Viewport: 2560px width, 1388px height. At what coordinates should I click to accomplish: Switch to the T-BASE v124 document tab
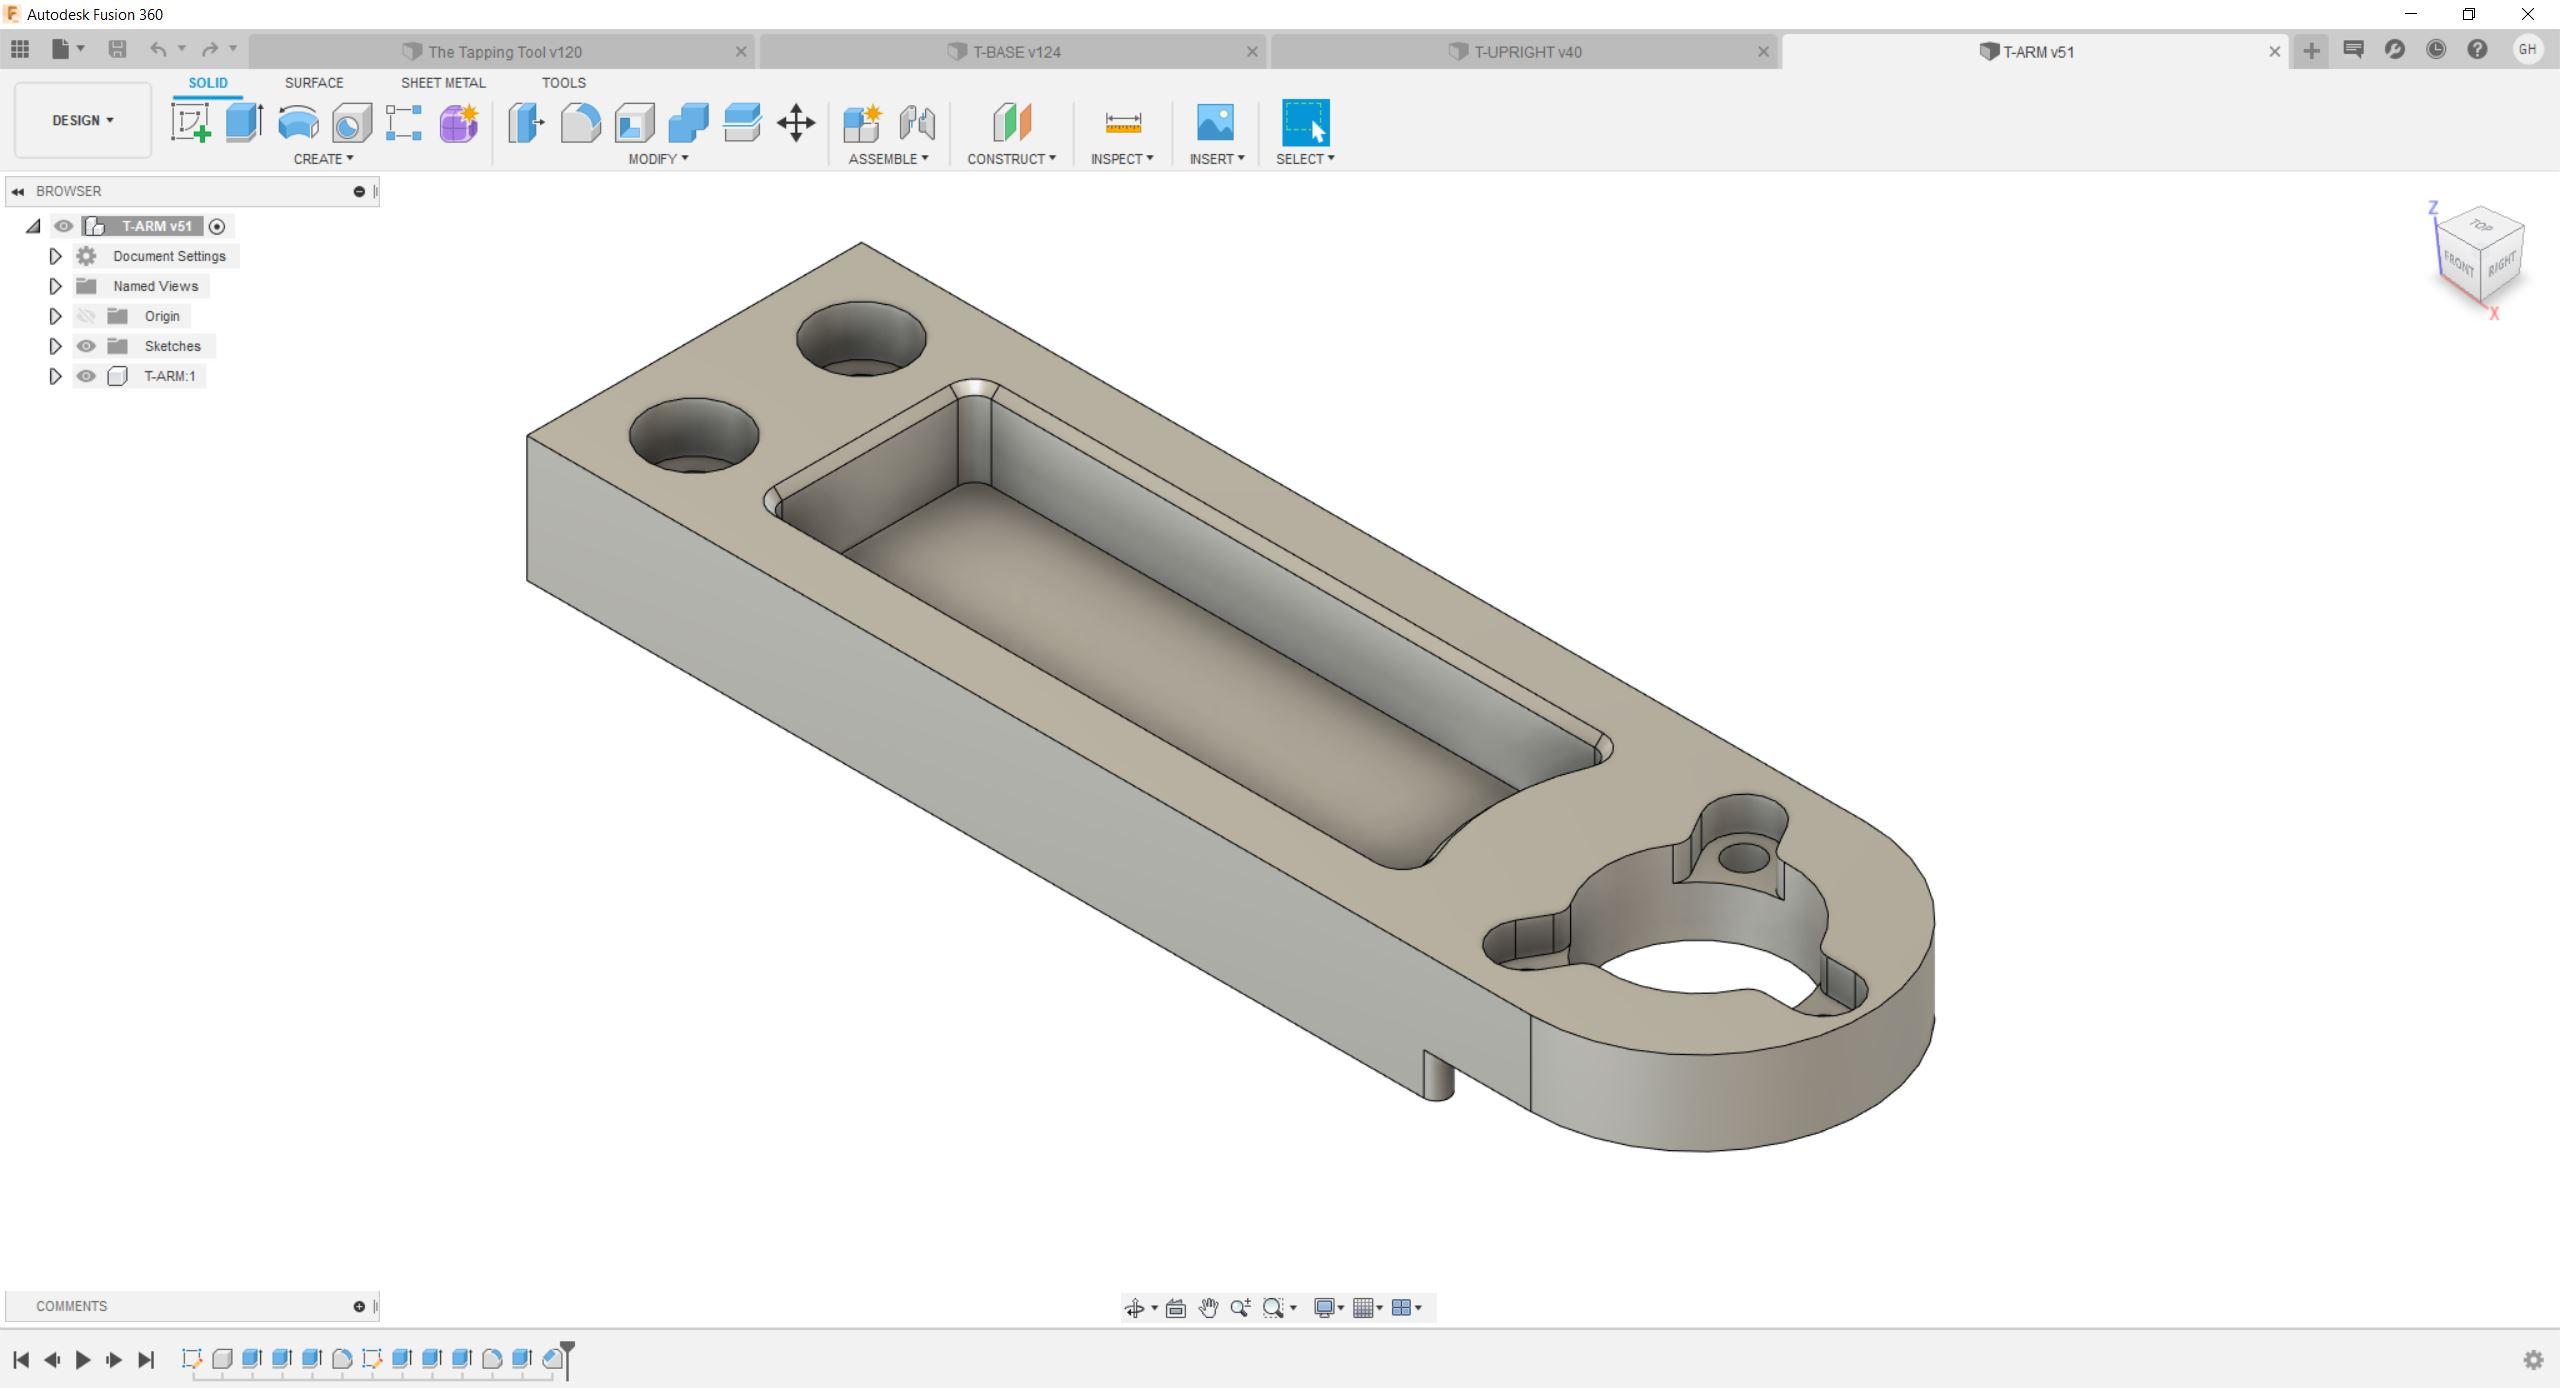click(x=1015, y=52)
